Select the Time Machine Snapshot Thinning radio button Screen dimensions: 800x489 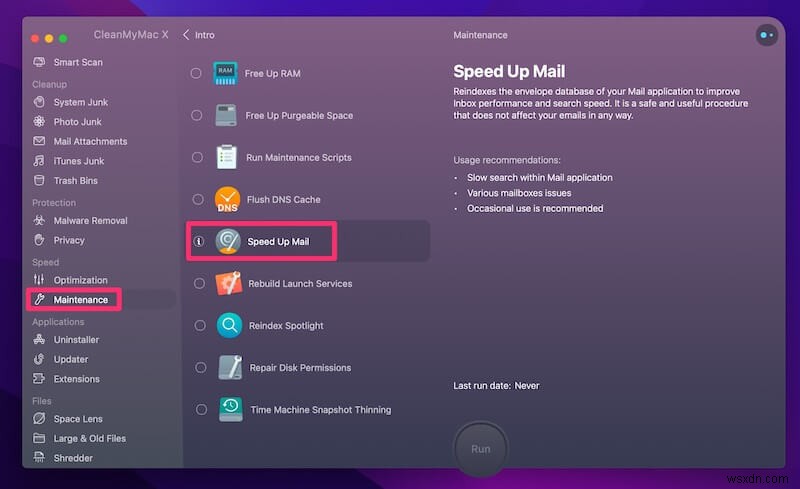[201, 409]
